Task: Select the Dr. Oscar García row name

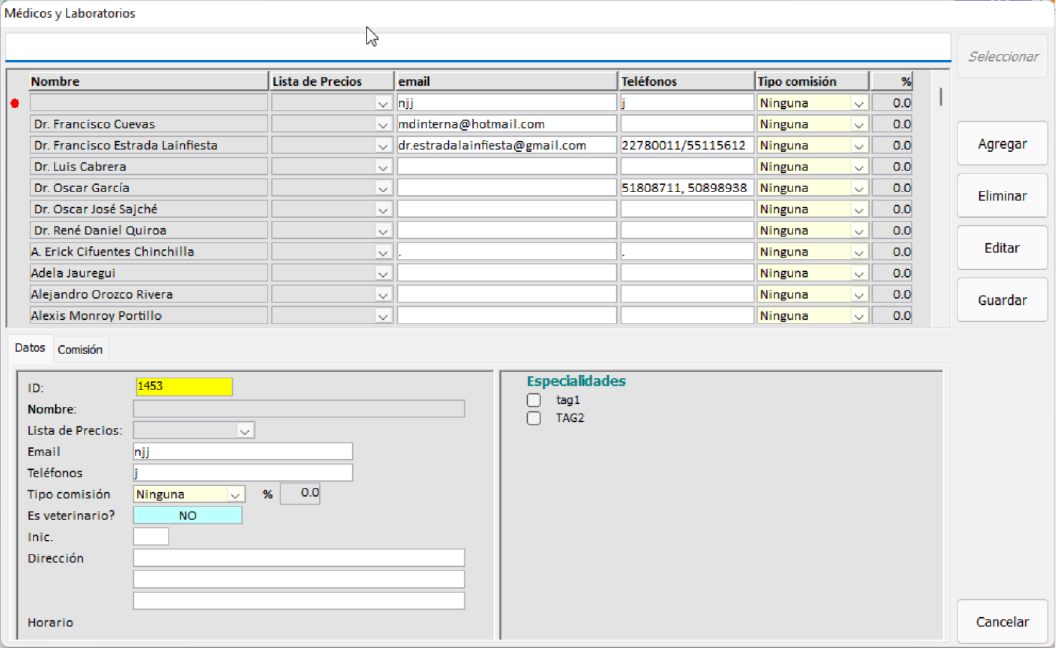Action: pyautogui.click(x=149, y=188)
